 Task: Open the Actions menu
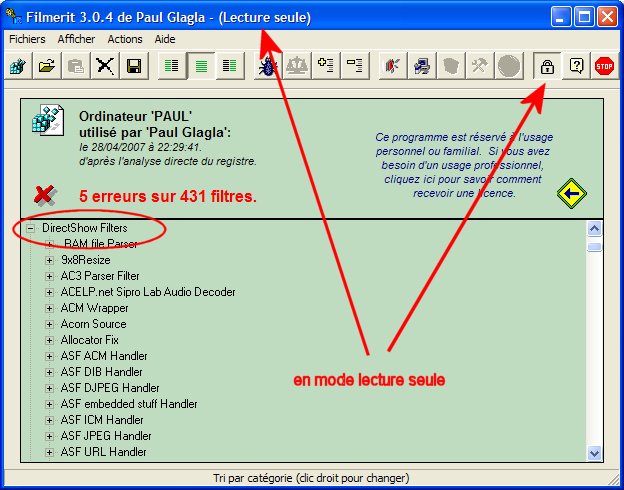pyautogui.click(x=125, y=39)
